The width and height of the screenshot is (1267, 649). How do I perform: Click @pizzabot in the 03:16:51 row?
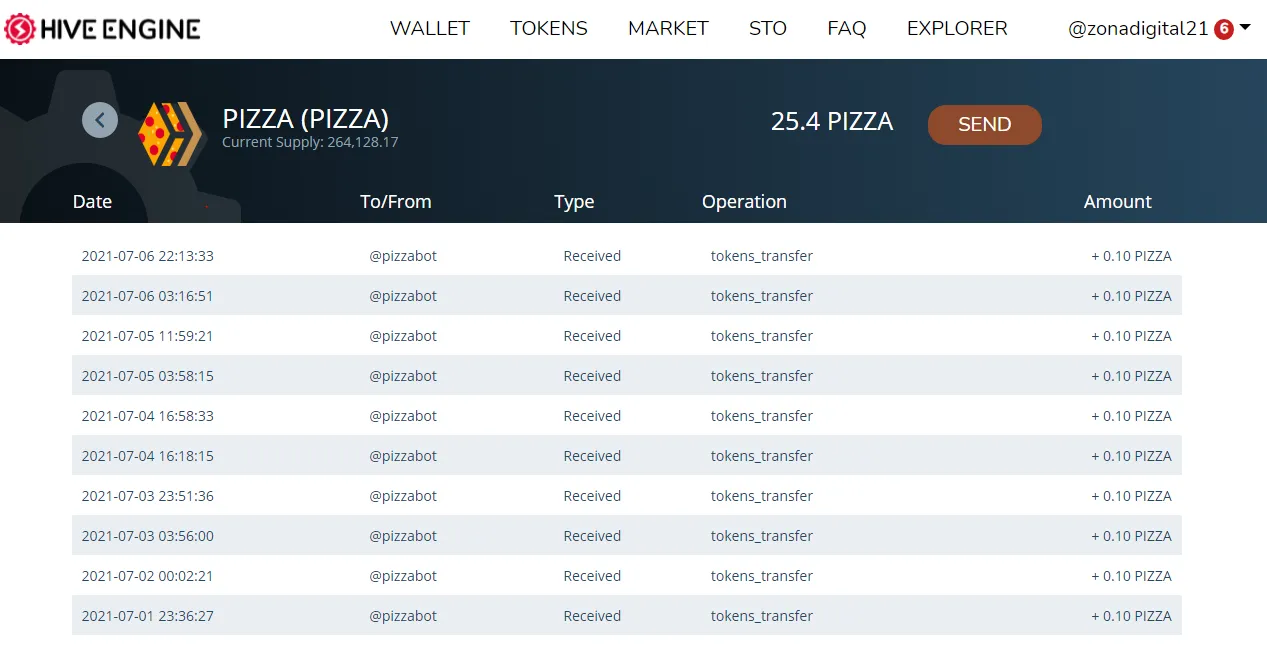tap(403, 296)
